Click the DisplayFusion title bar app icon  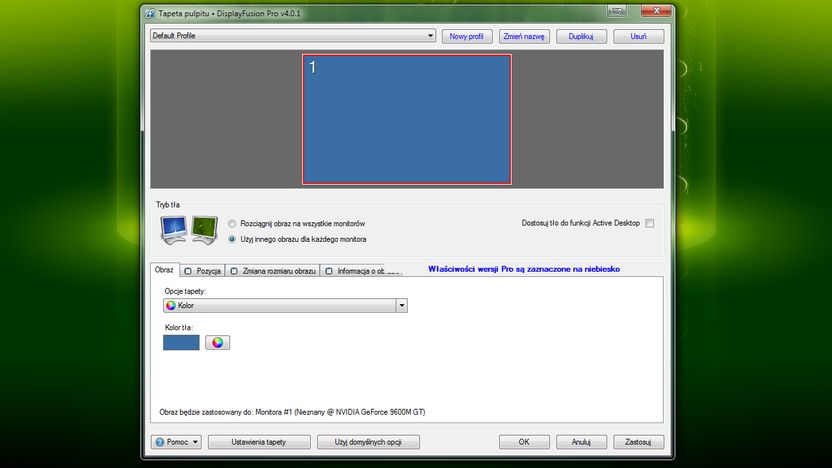[150, 13]
